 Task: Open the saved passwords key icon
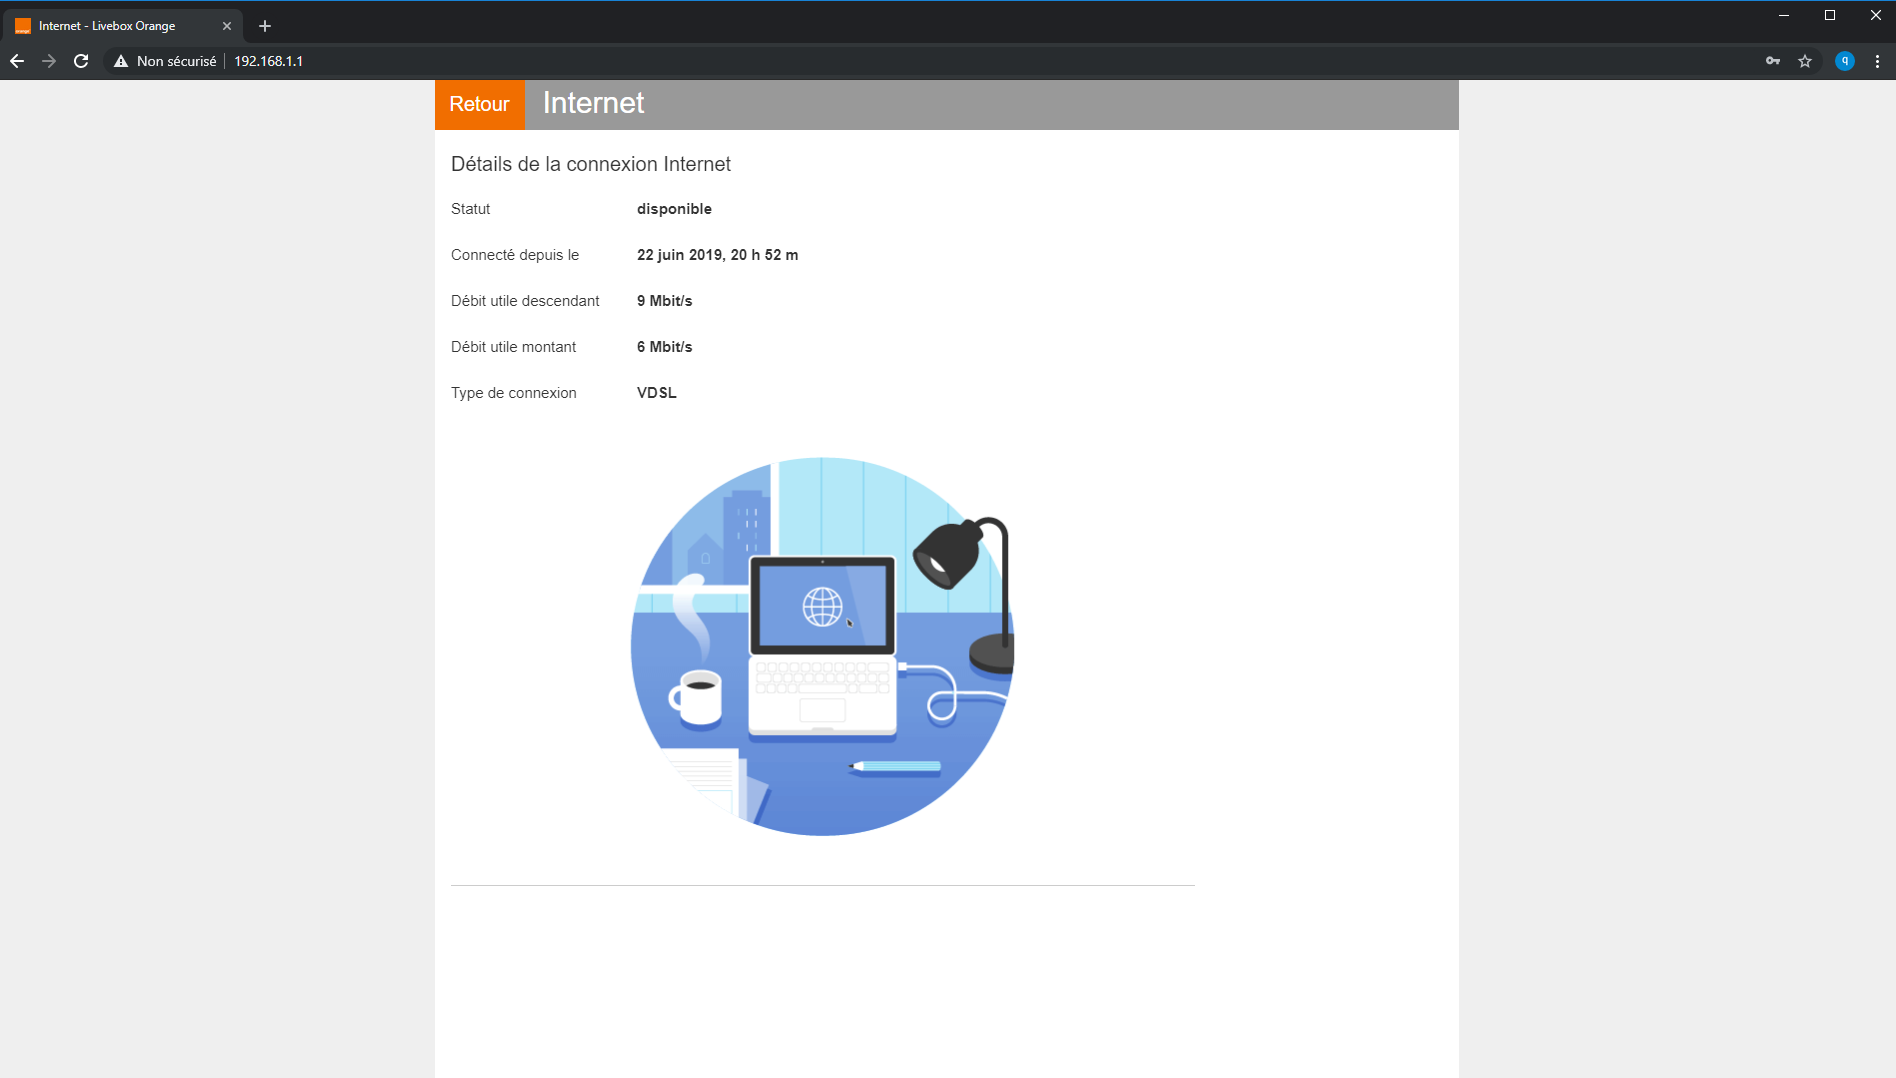coord(1772,61)
